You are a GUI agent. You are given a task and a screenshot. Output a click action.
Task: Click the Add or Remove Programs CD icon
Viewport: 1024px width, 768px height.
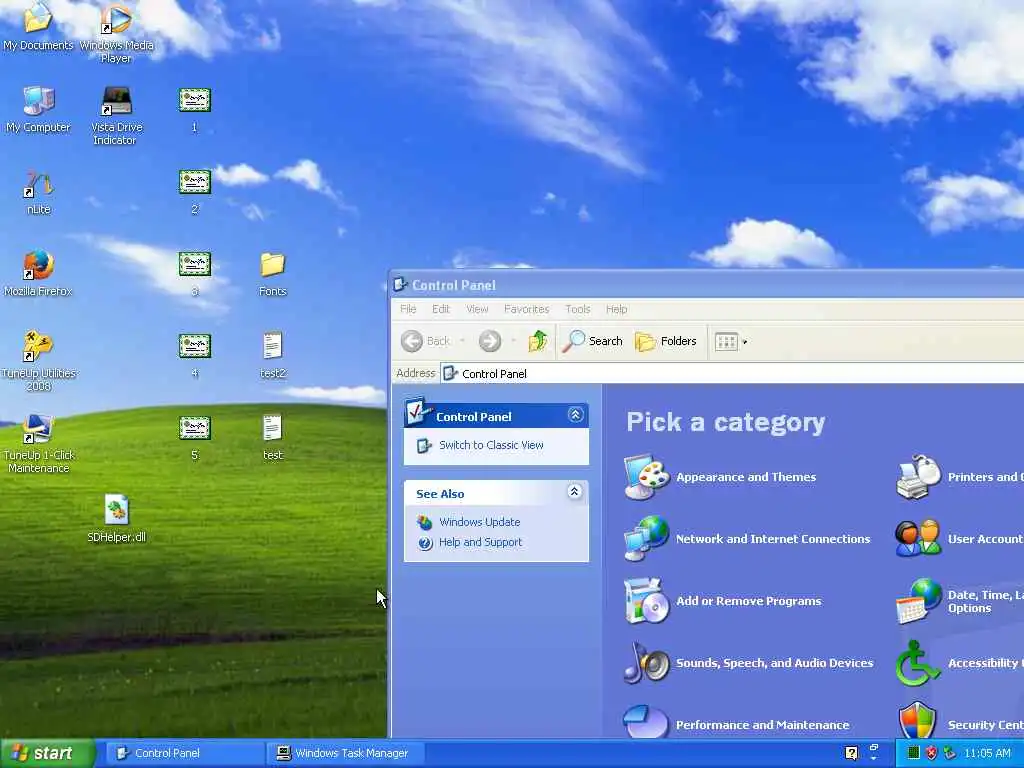pyautogui.click(x=646, y=601)
